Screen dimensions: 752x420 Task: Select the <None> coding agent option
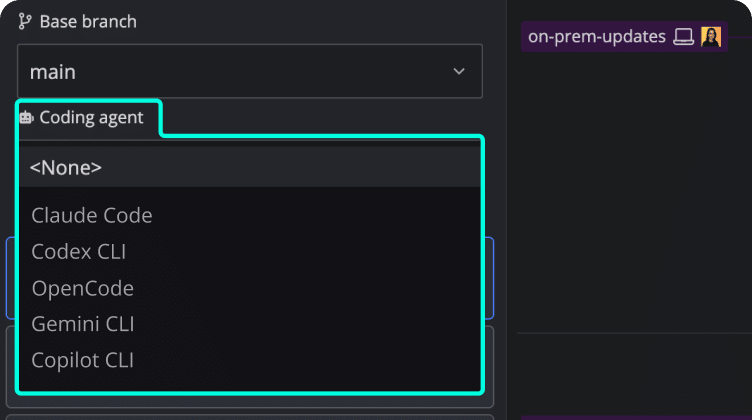coord(66,167)
